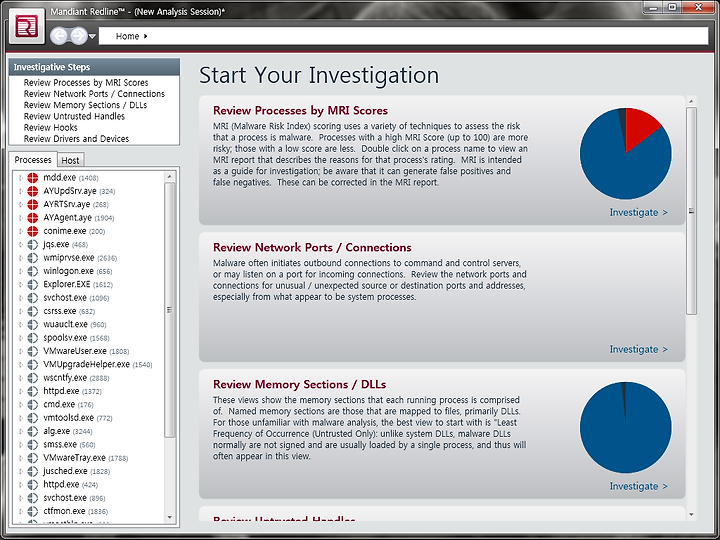Expand the AYUpdSrv.aye process node
This screenshot has height=540, width=720.
click(x=21, y=191)
